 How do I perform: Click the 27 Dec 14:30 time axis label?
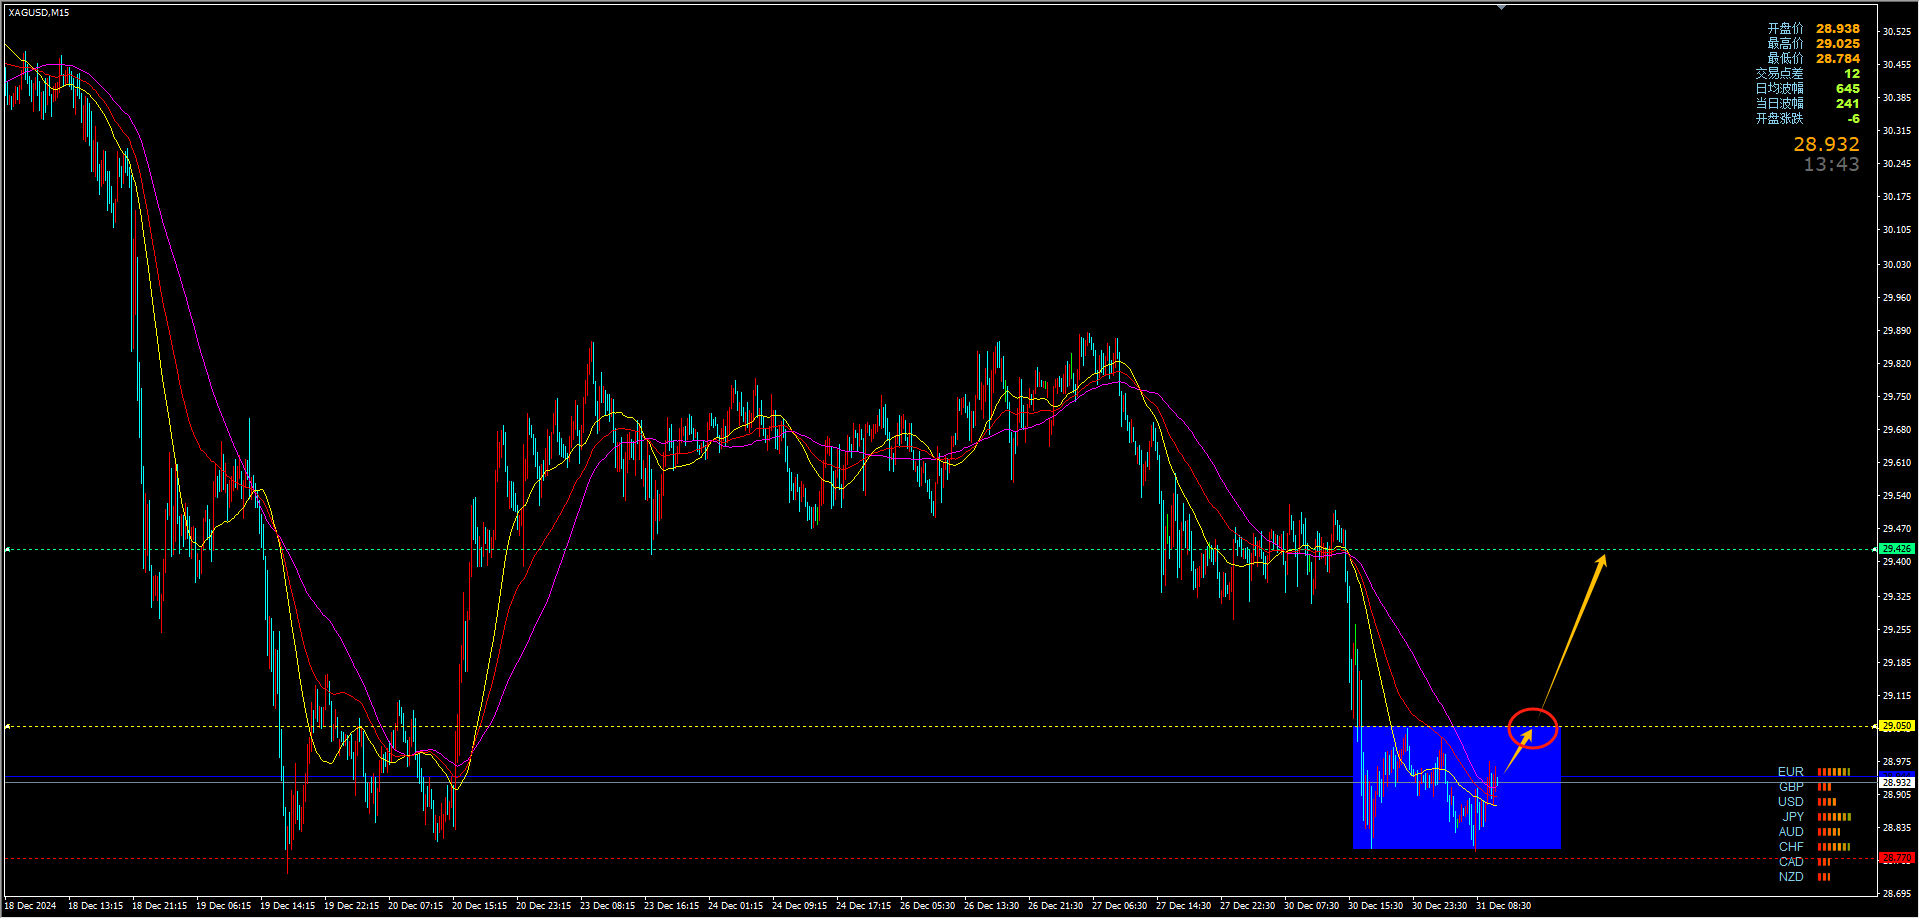pyautogui.click(x=1184, y=906)
